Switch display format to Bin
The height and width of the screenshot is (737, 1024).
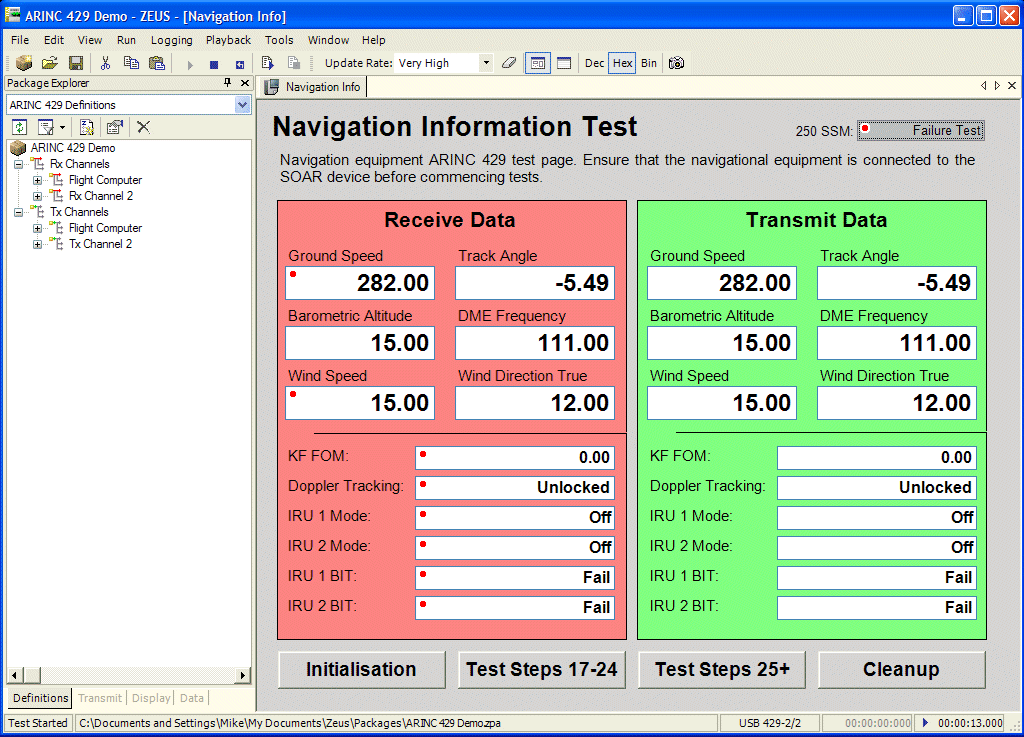pos(649,63)
